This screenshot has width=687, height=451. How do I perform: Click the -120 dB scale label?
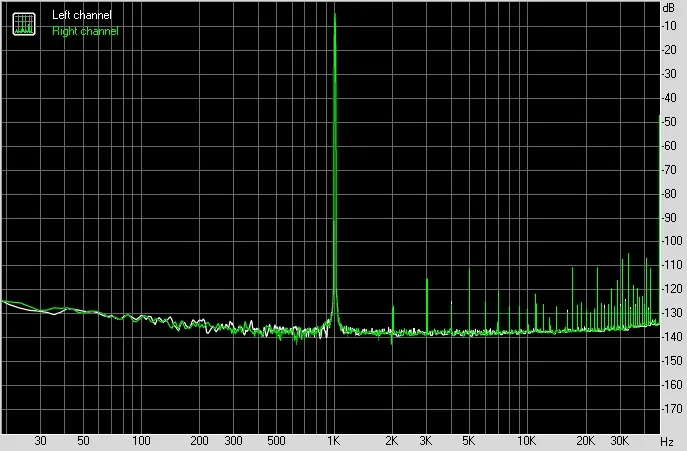[672, 289]
